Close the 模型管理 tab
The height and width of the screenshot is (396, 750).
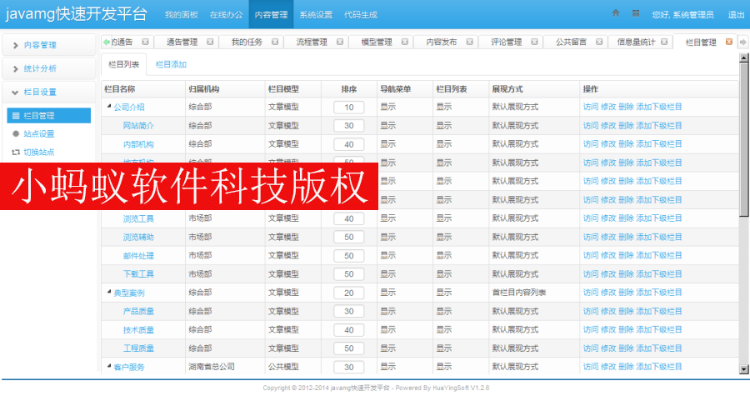(405, 42)
